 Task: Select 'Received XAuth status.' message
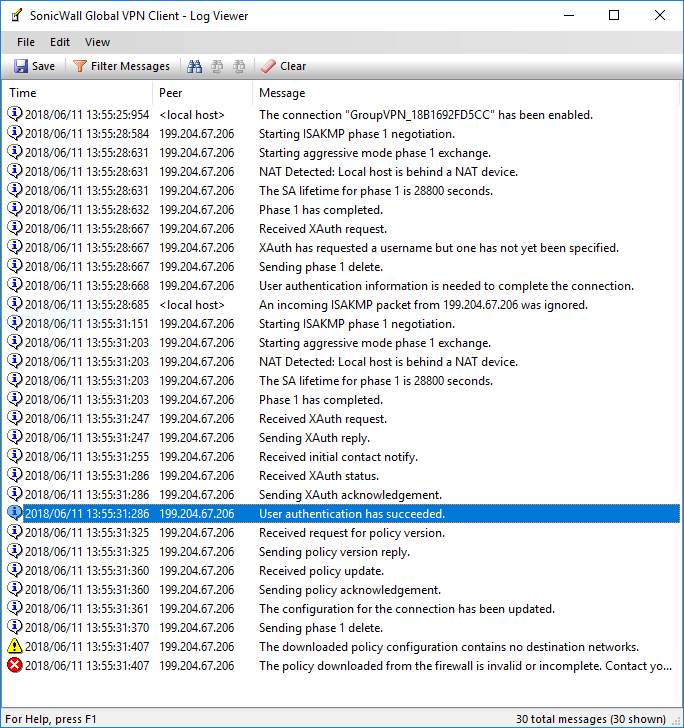(x=319, y=476)
